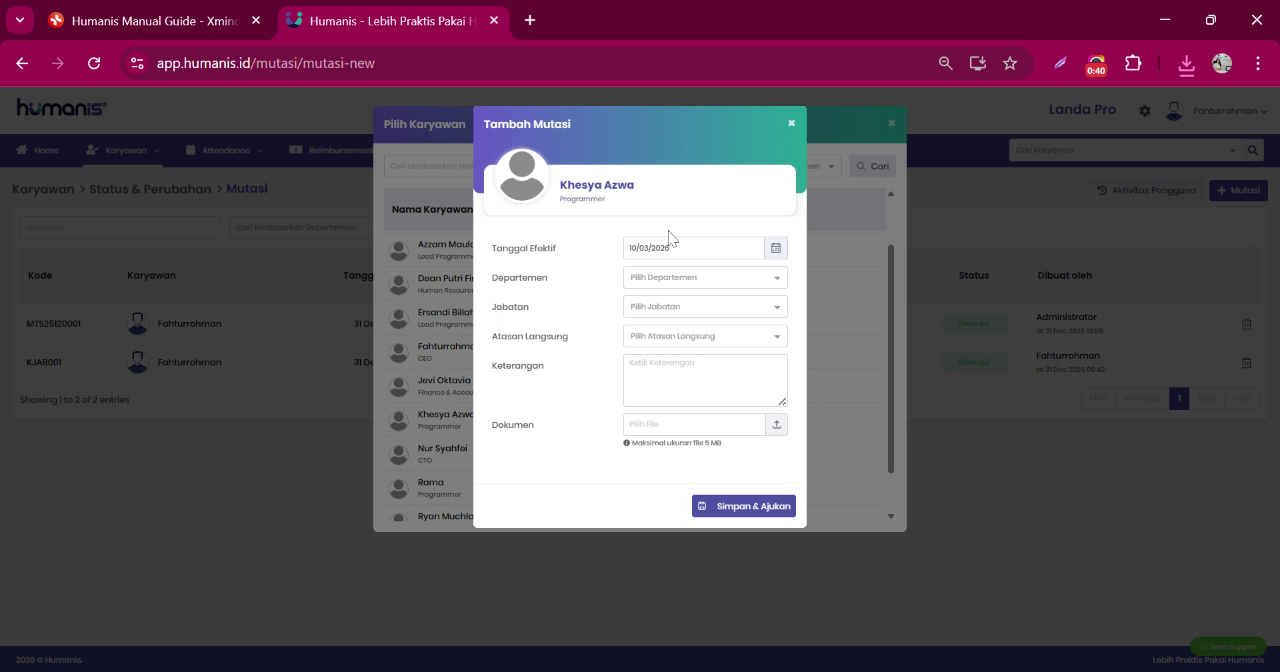Screen dimensions: 1280x672
Task: Click the install app icon in address bar
Action: pos(978,63)
